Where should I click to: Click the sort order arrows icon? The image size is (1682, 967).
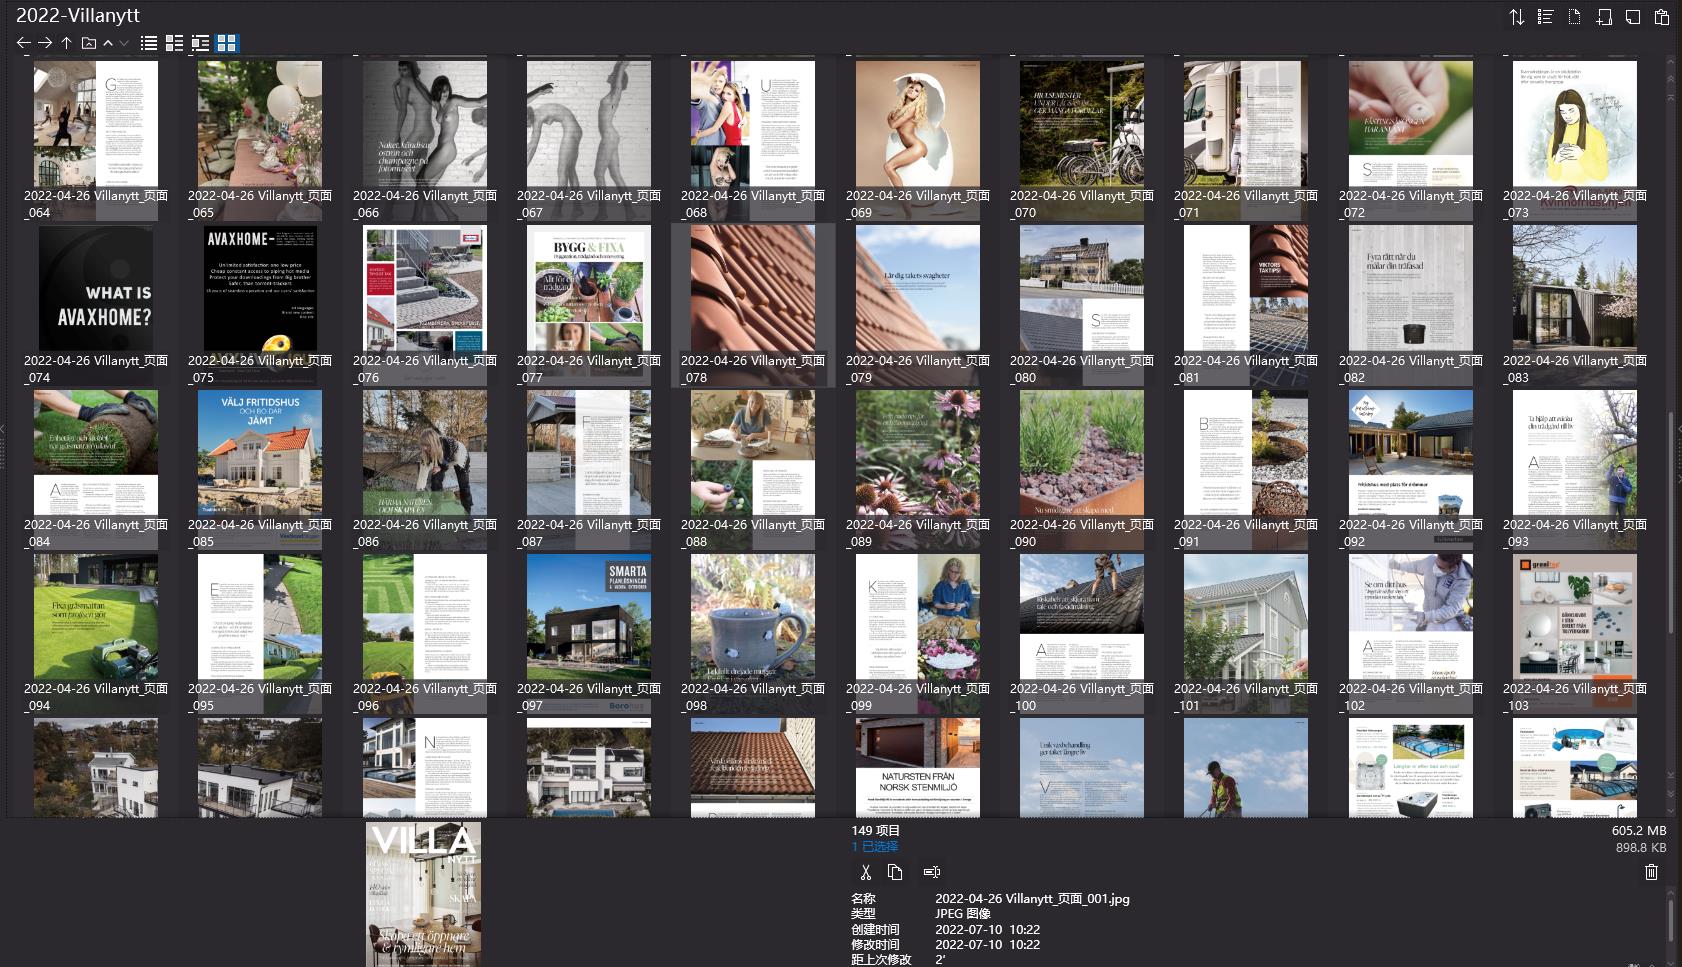tap(1516, 17)
